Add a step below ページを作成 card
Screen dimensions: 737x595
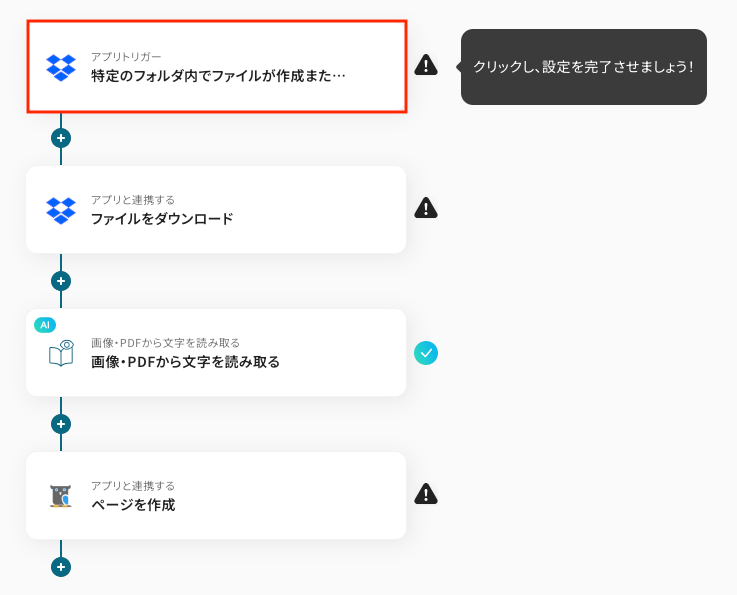click(x=61, y=567)
